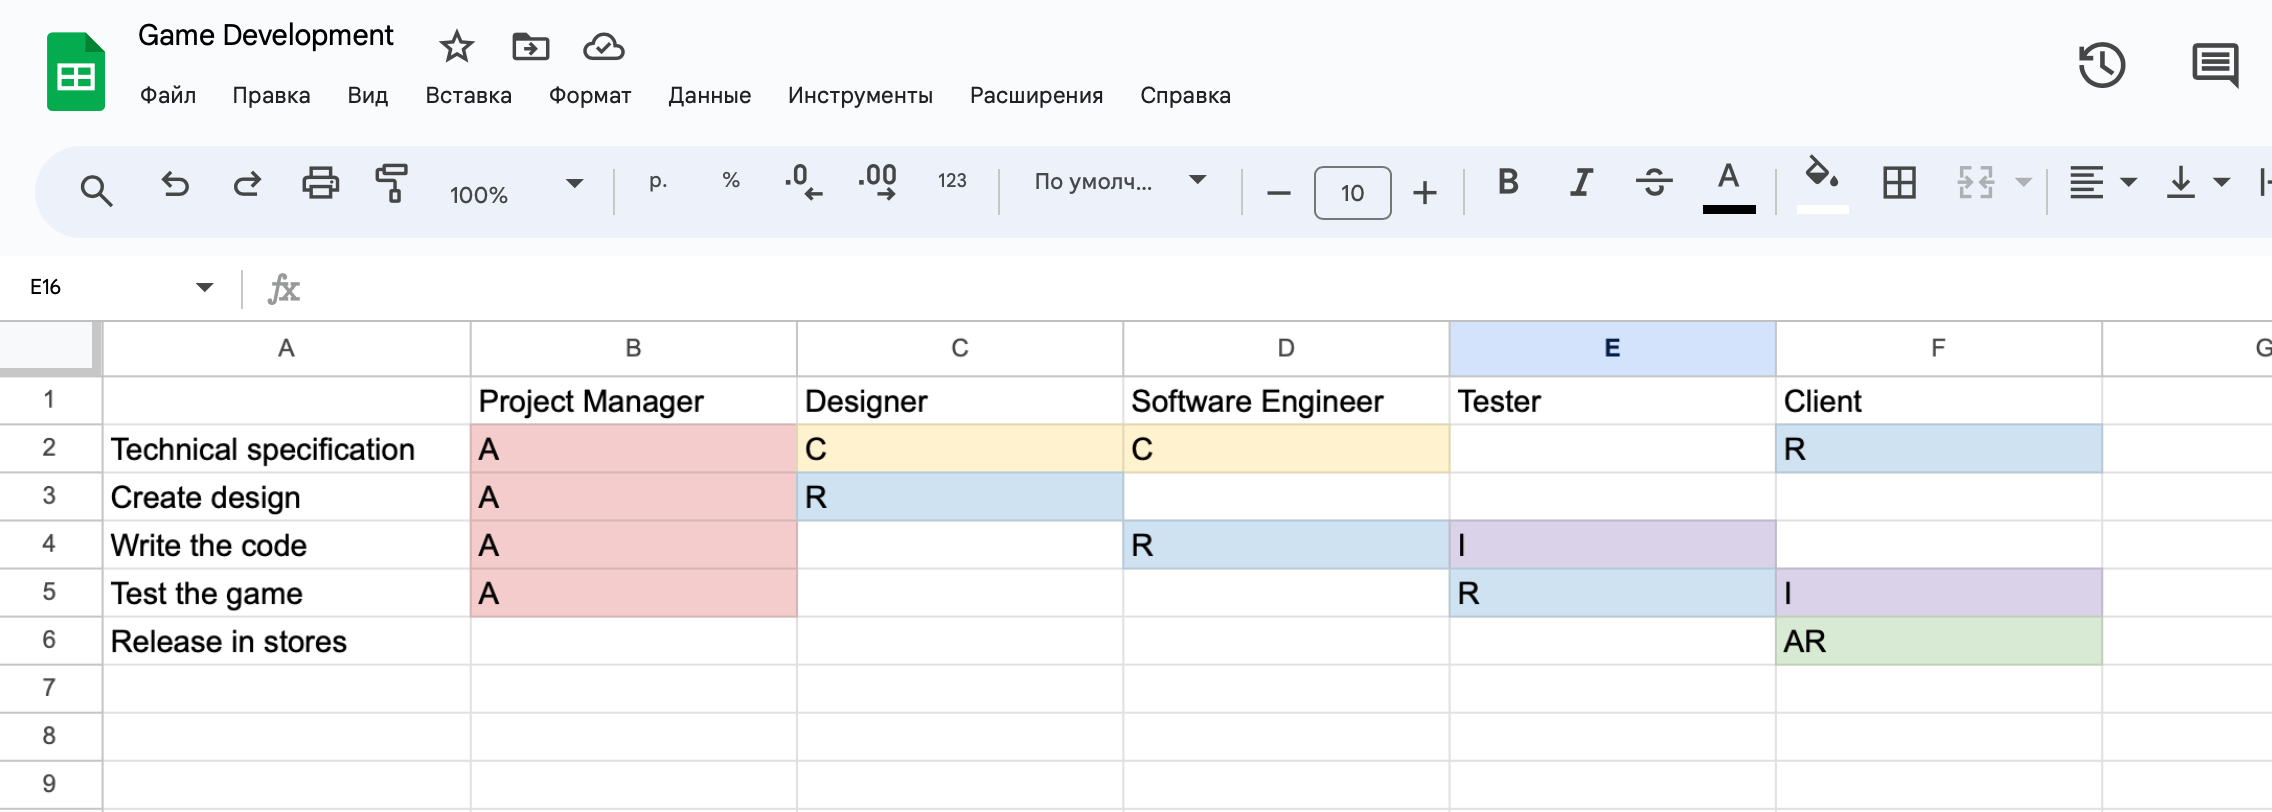The height and width of the screenshot is (812, 2272).
Task: Click the font size input field
Action: 1352,193
